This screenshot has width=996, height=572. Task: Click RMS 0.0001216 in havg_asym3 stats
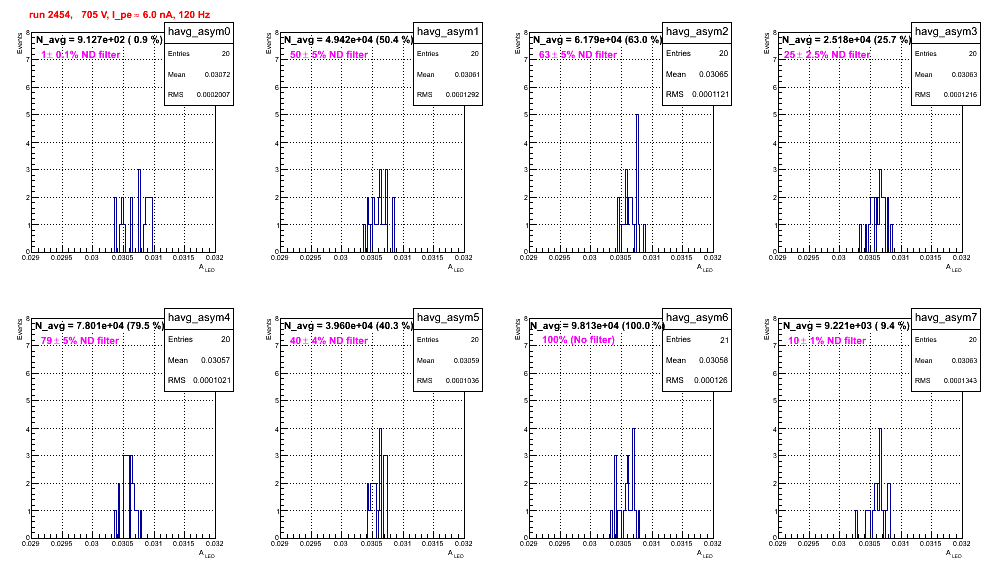[946, 95]
